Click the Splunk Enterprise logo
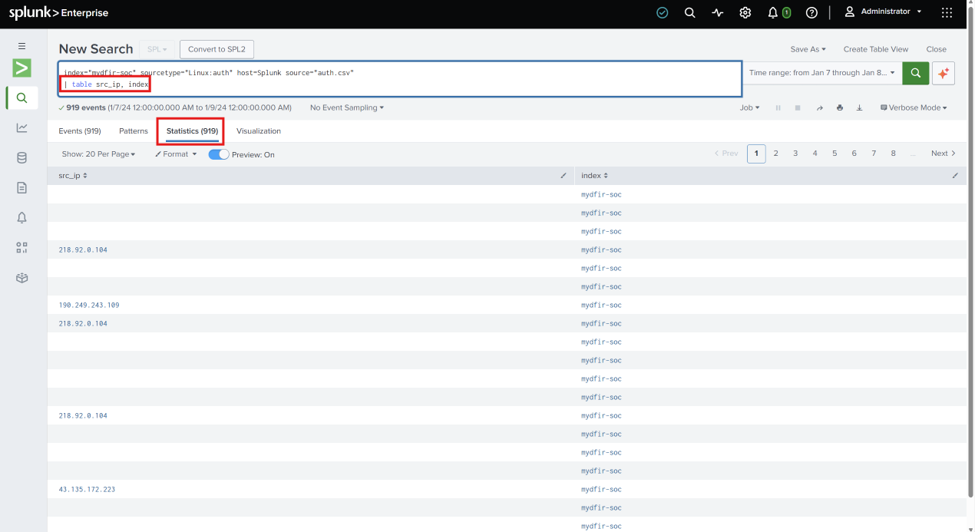975x532 pixels. [58, 12]
